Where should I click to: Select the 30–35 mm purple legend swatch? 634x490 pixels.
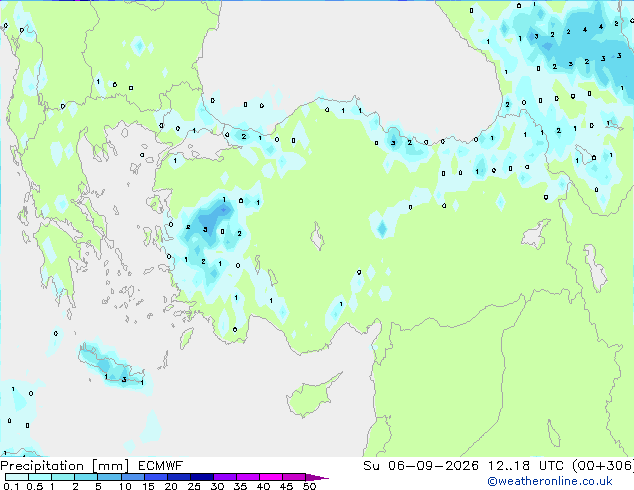tap(225, 477)
